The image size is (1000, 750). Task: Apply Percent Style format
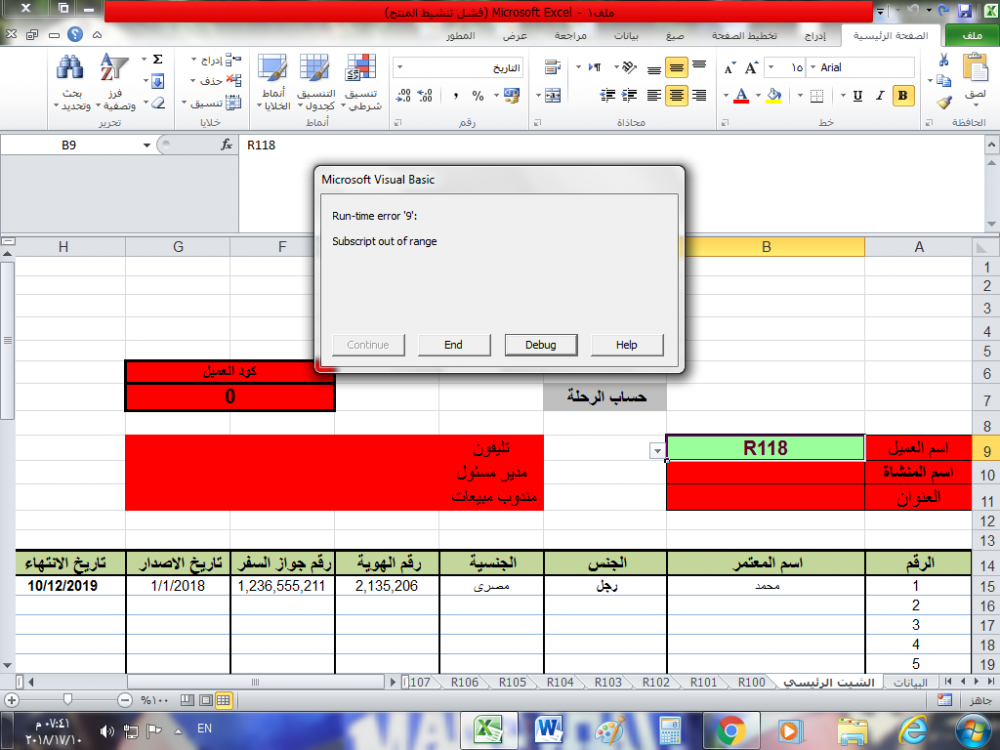(x=478, y=96)
